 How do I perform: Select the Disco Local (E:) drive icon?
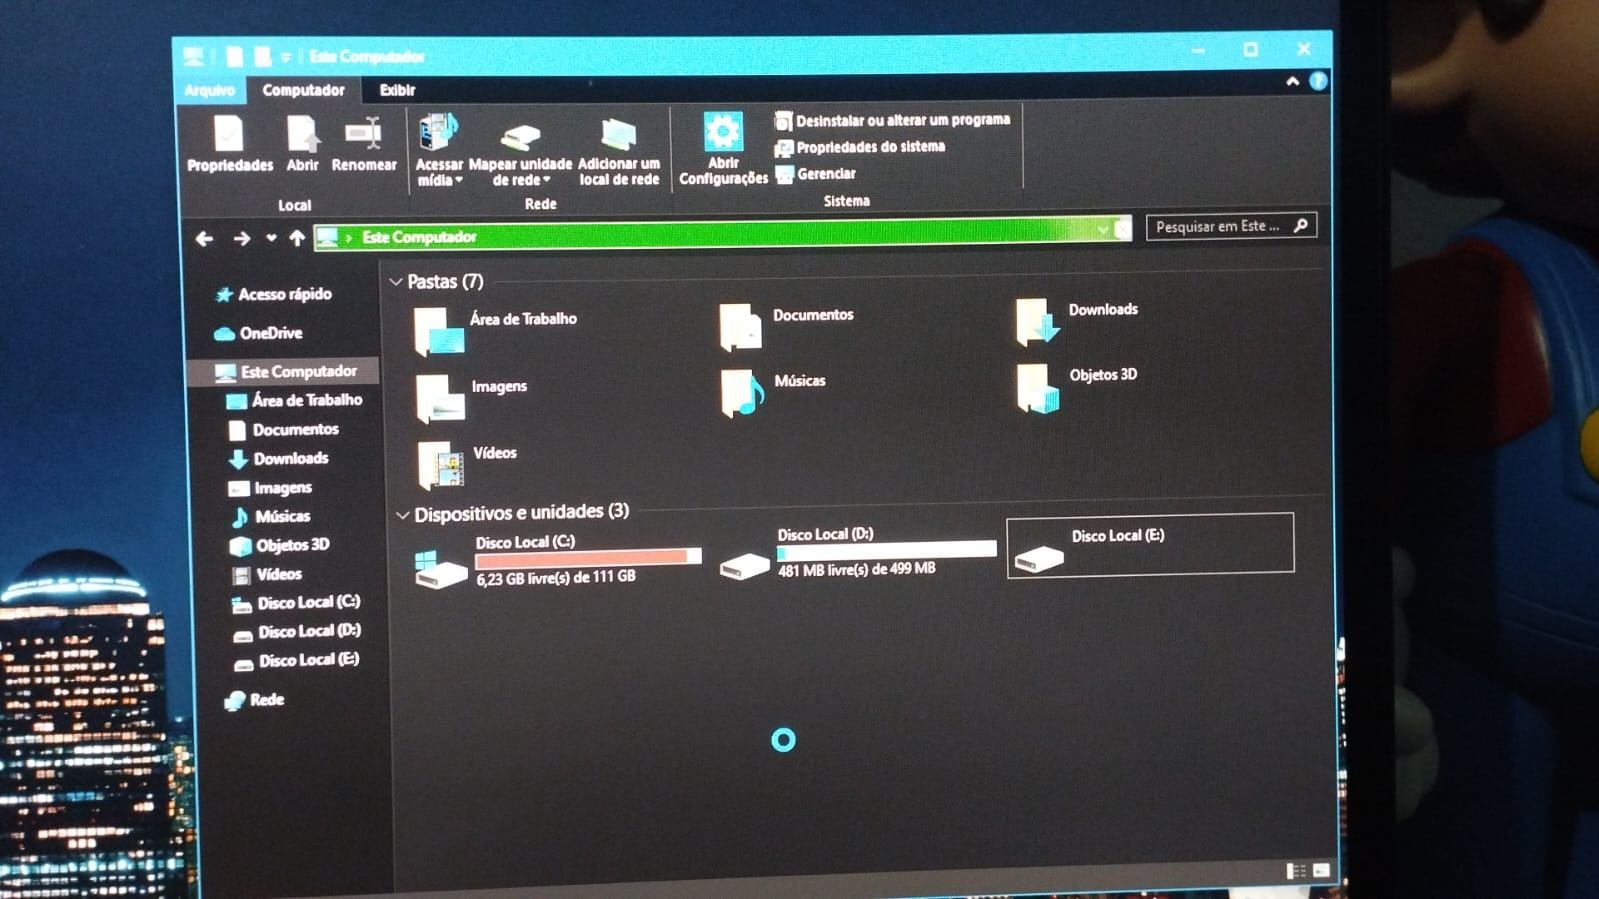tap(1038, 558)
